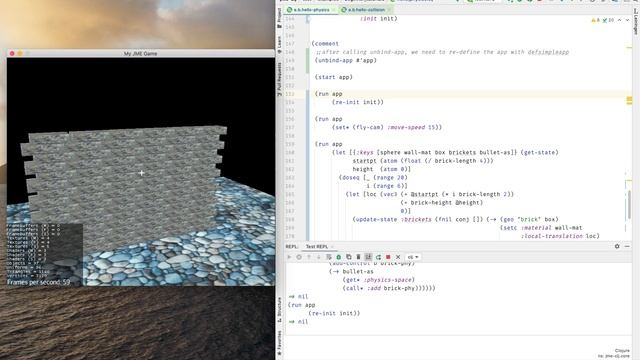Hide the REPL tool window

(627, 247)
